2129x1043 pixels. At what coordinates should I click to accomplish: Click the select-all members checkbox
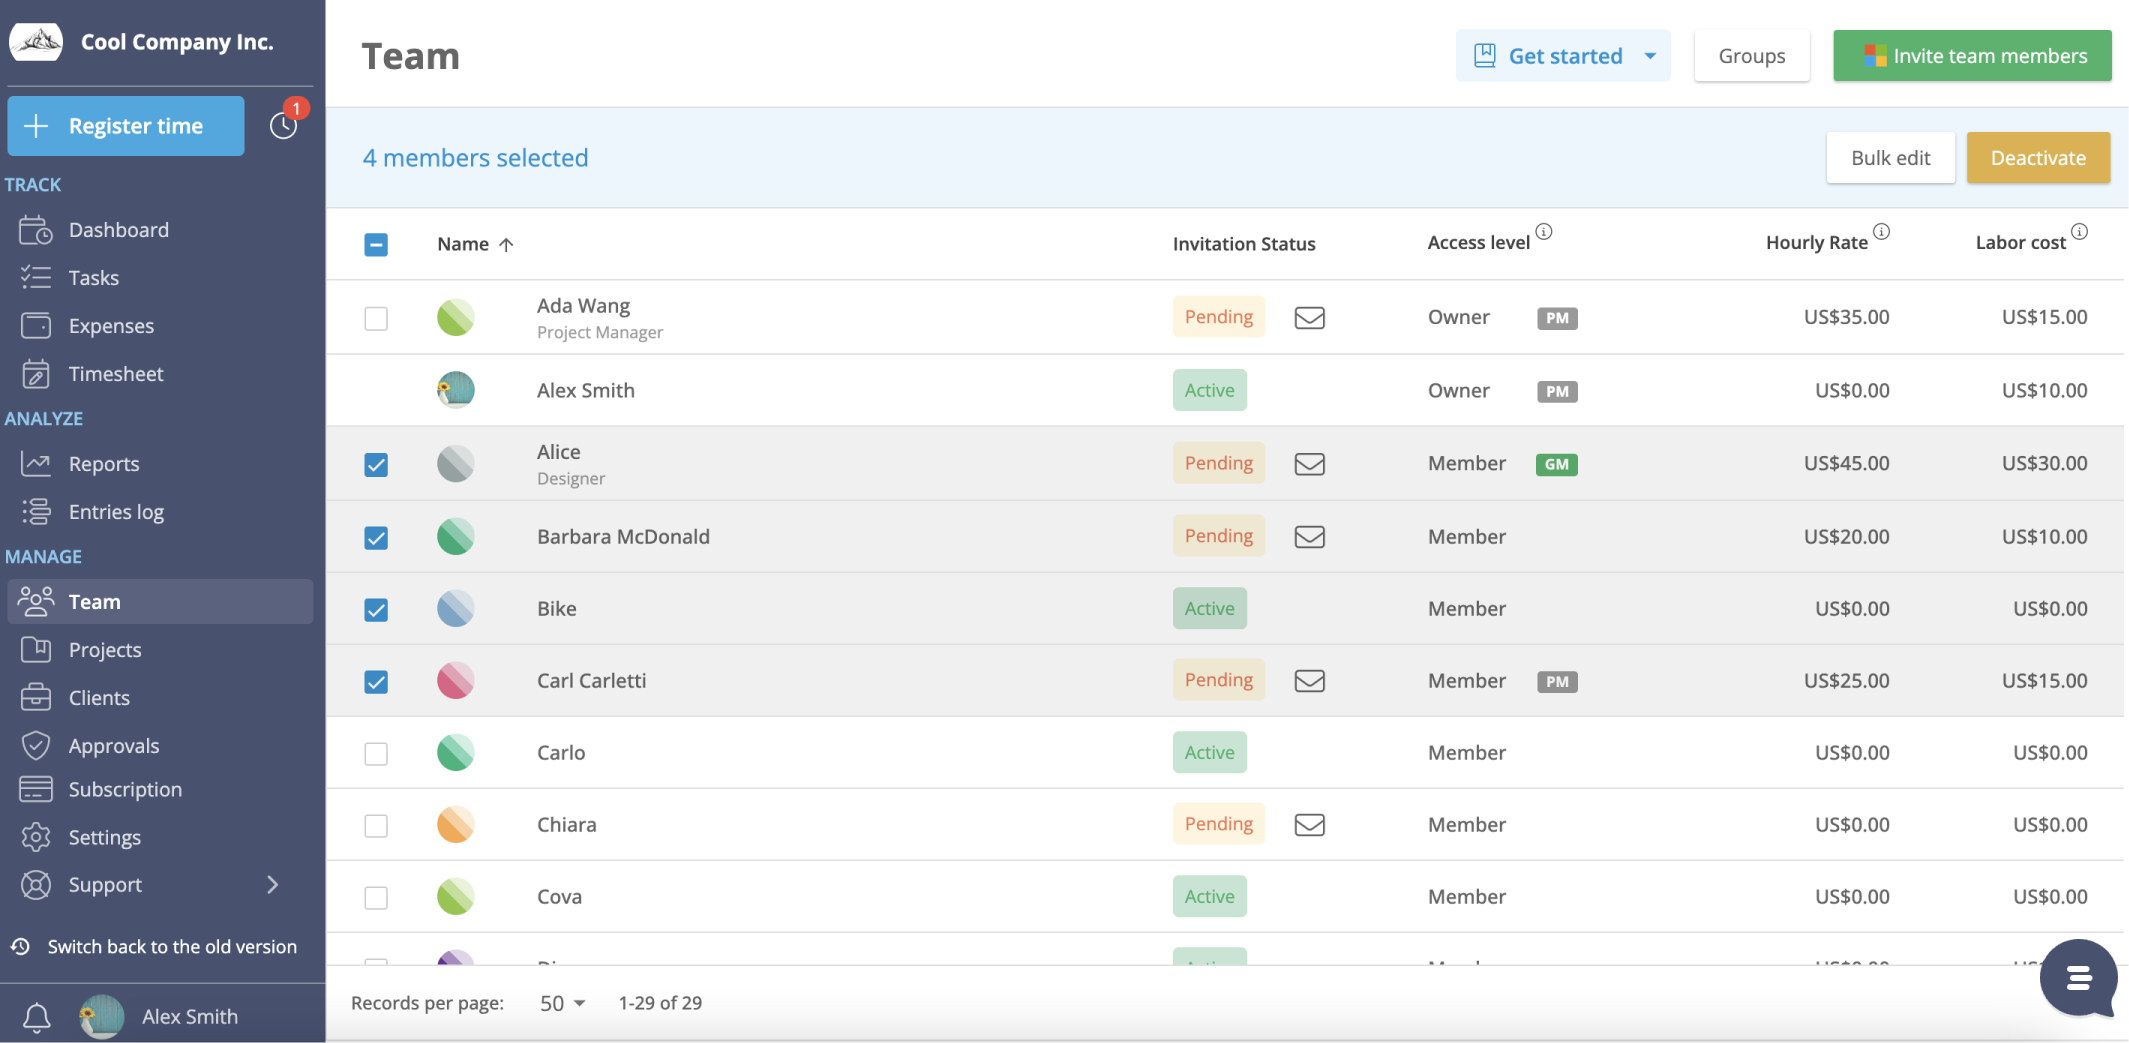click(x=376, y=244)
